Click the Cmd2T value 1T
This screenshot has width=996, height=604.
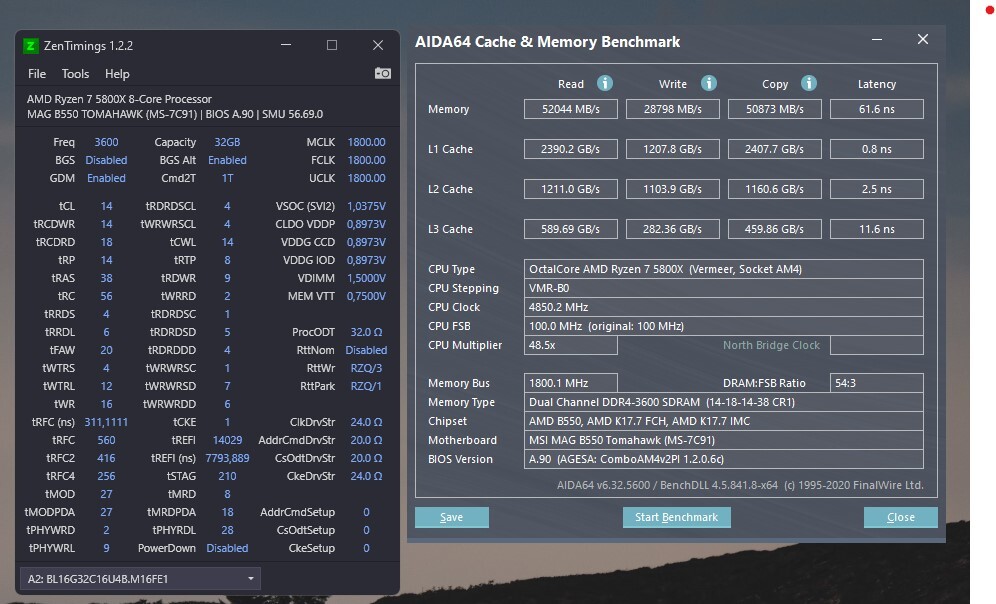(x=227, y=178)
